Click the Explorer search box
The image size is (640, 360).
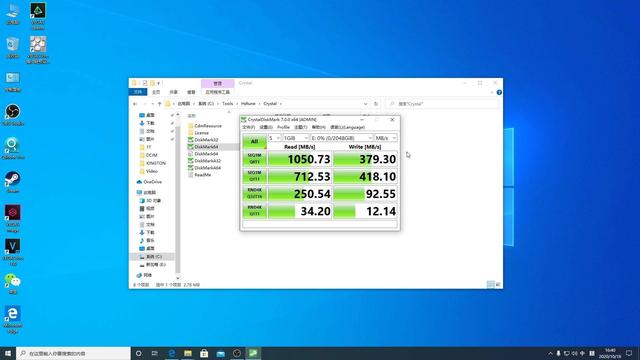click(x=442, y=104)
